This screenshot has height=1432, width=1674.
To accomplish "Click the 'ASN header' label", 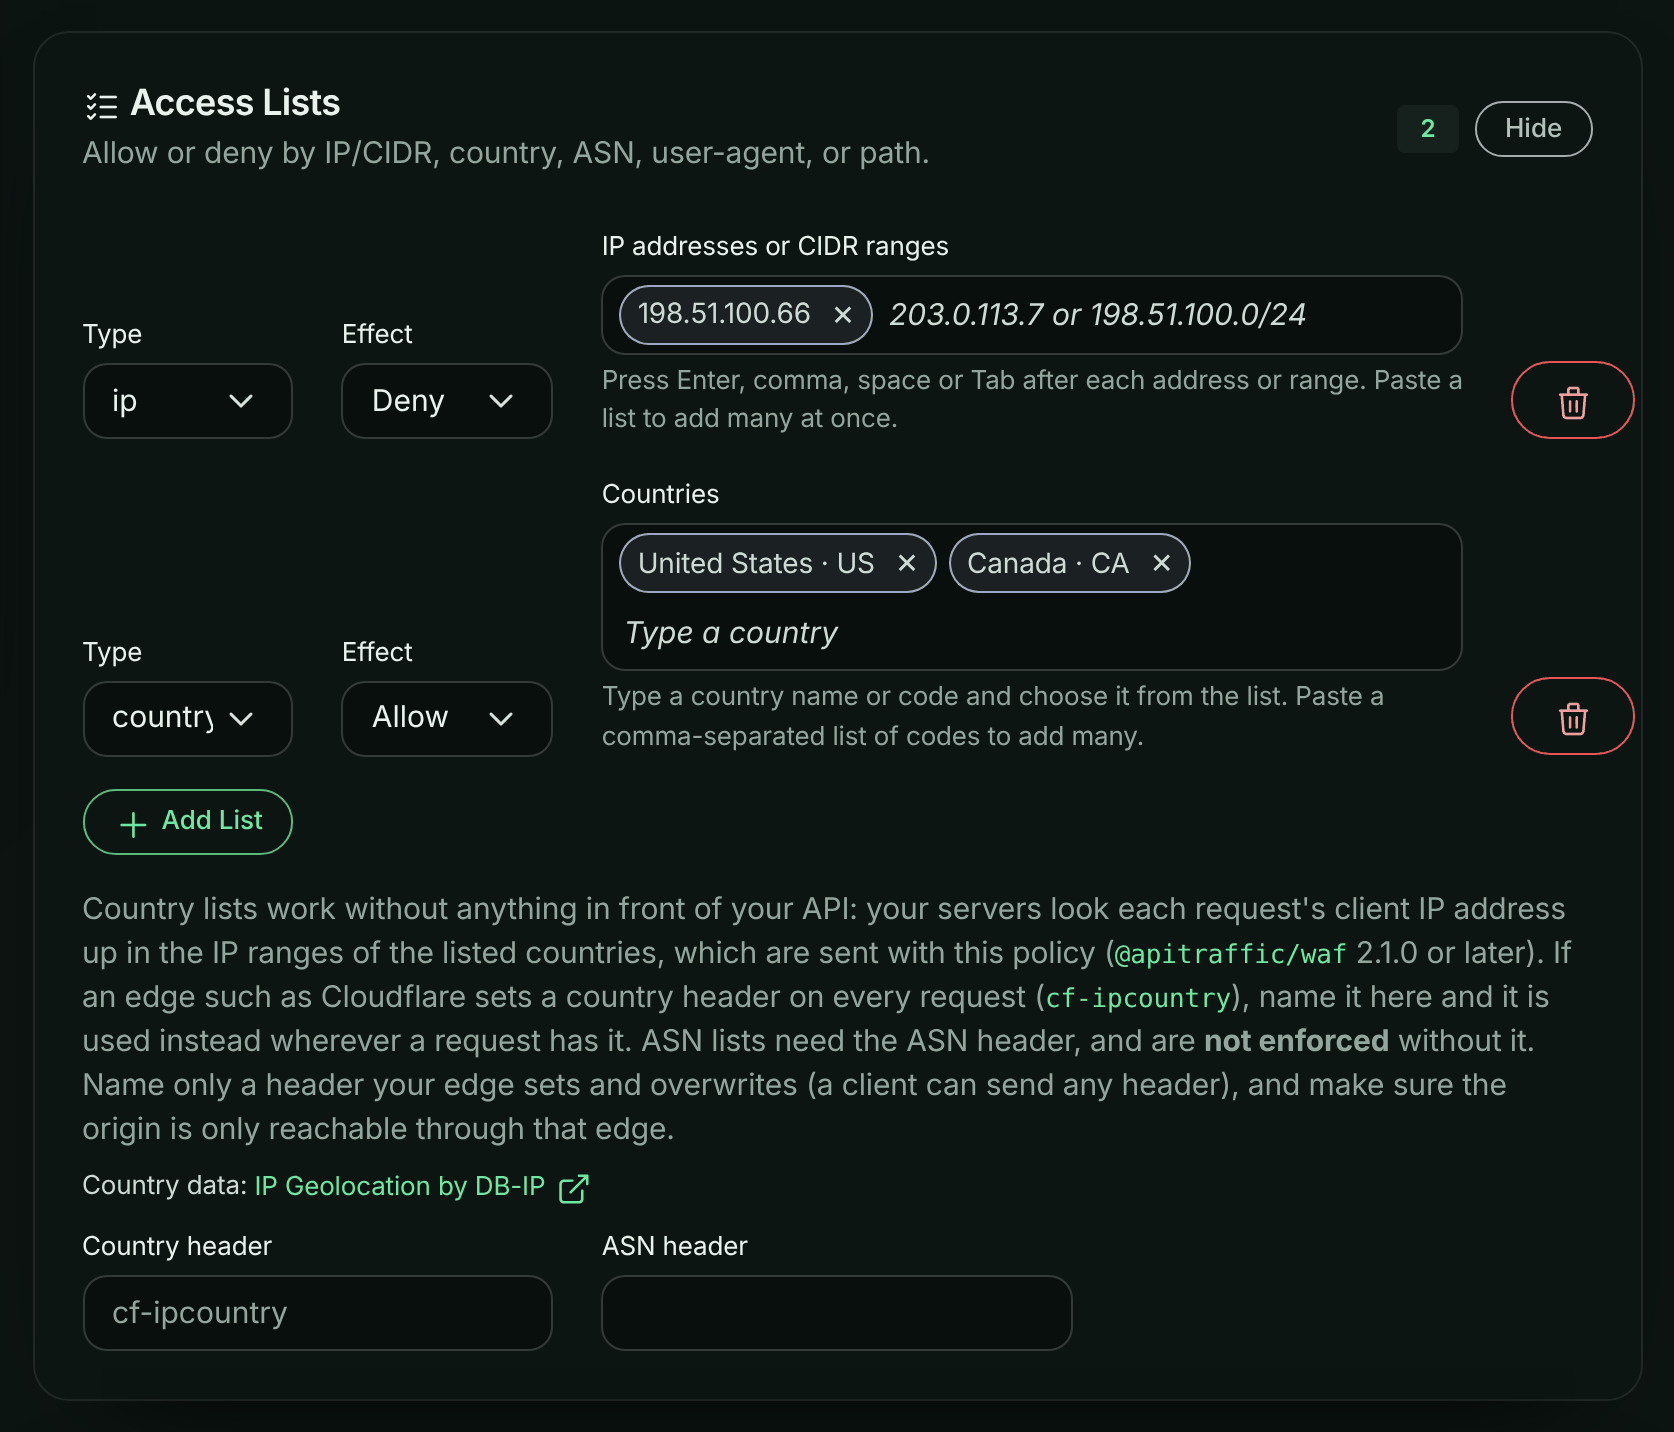I will tap(675, 1246).
